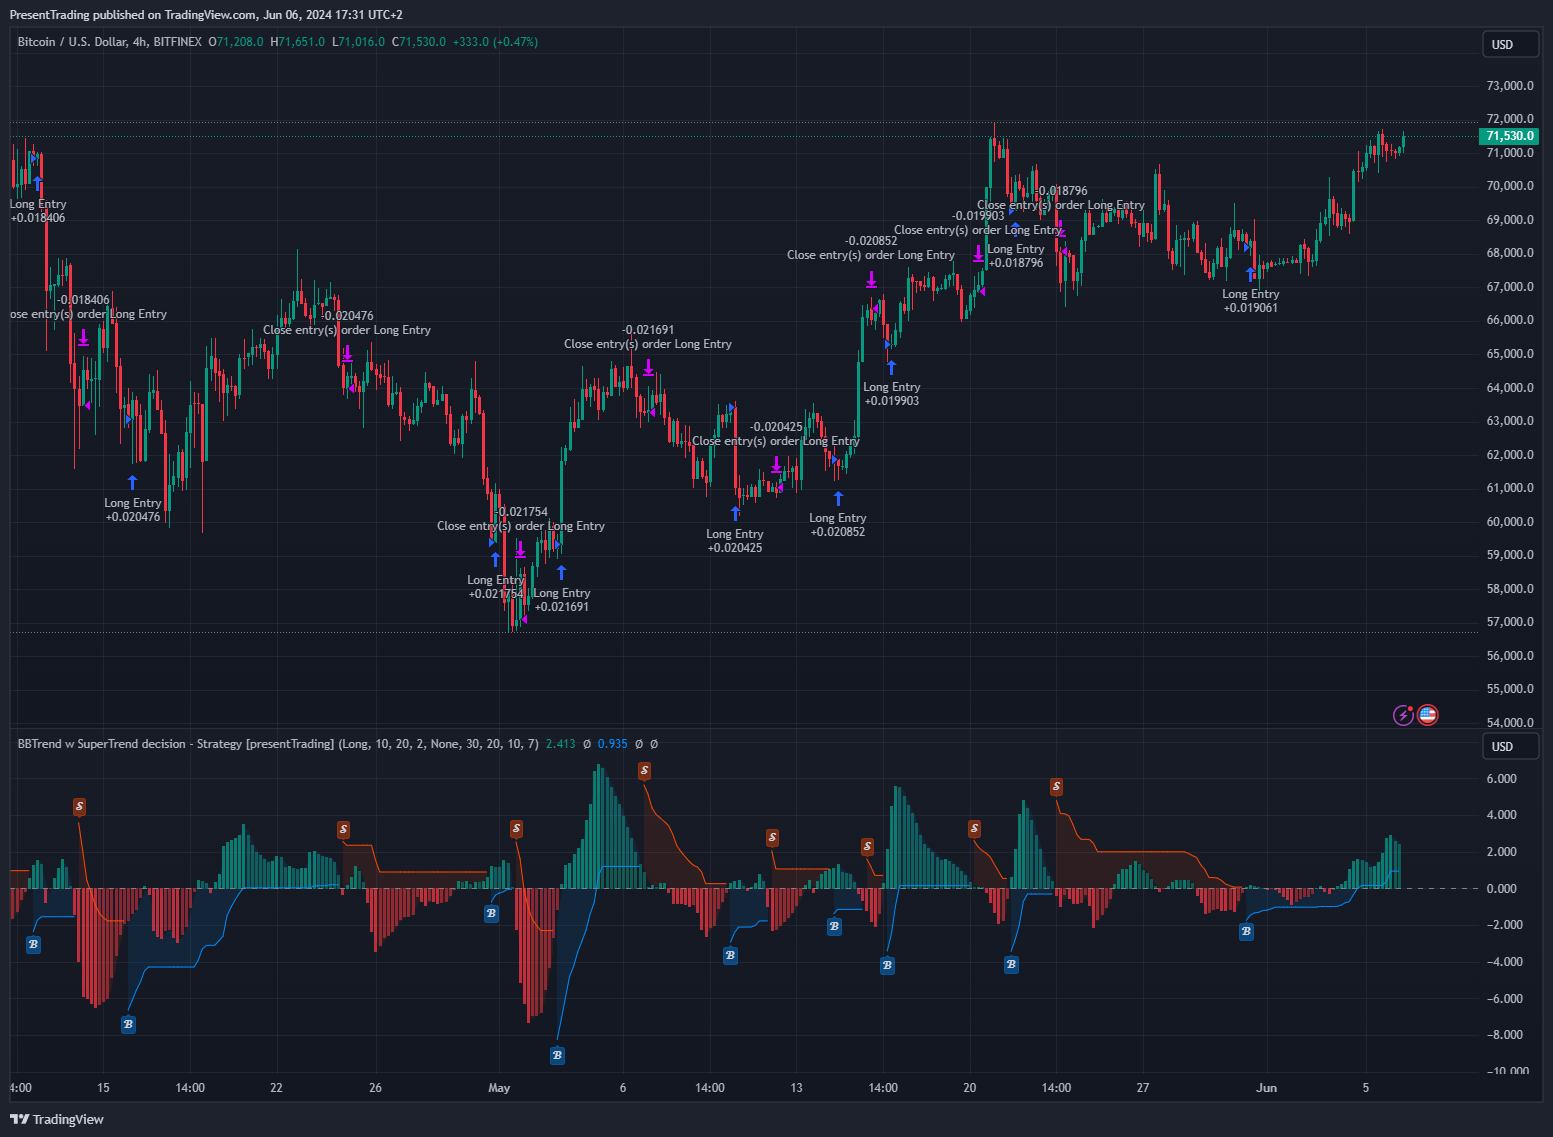
Task: Click the USD currency button on price pane
Action: [x=1510, y=44]
